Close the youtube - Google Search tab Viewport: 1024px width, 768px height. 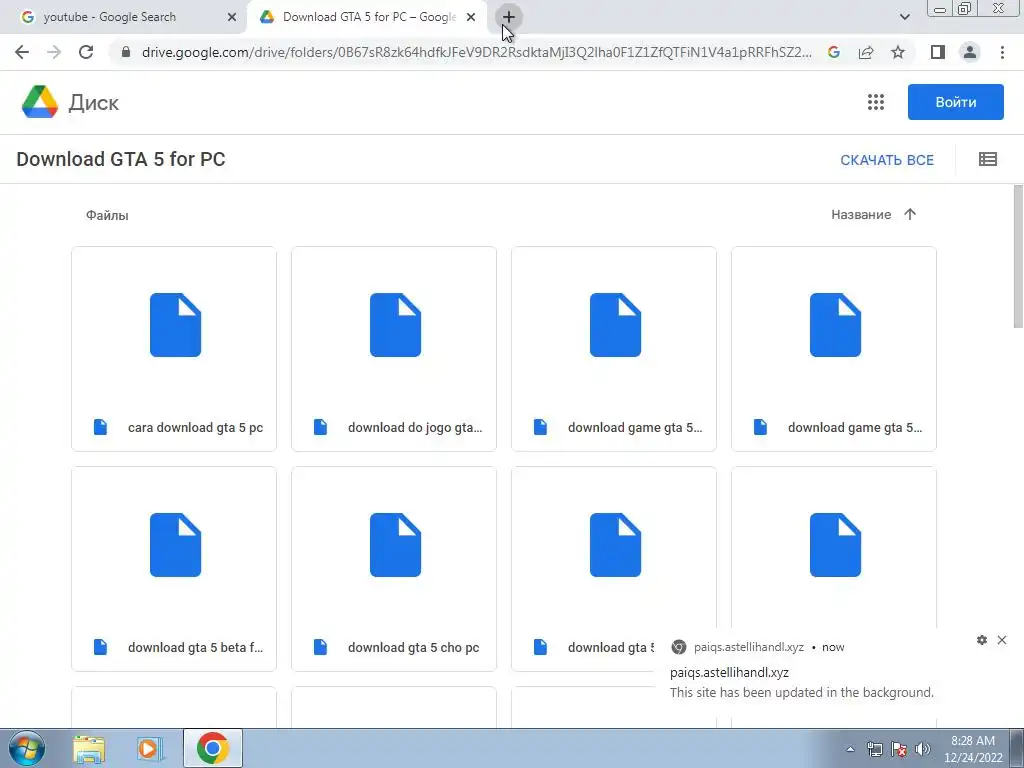[x=231, y=17]
